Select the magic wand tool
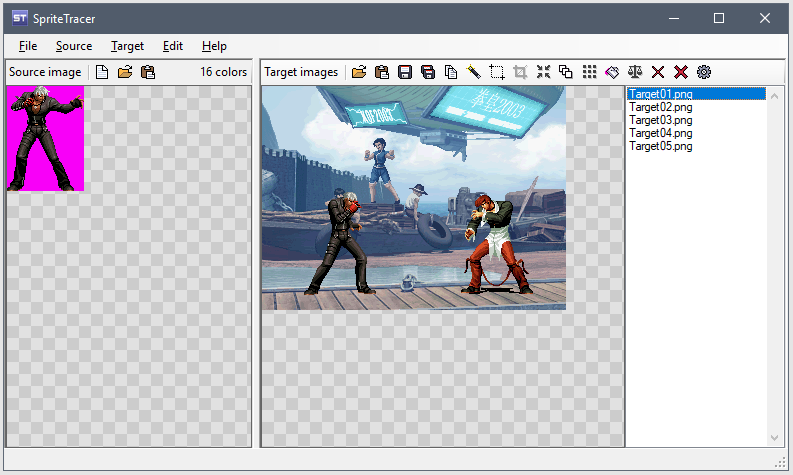793x475 pixels. (x=474, y=72)
